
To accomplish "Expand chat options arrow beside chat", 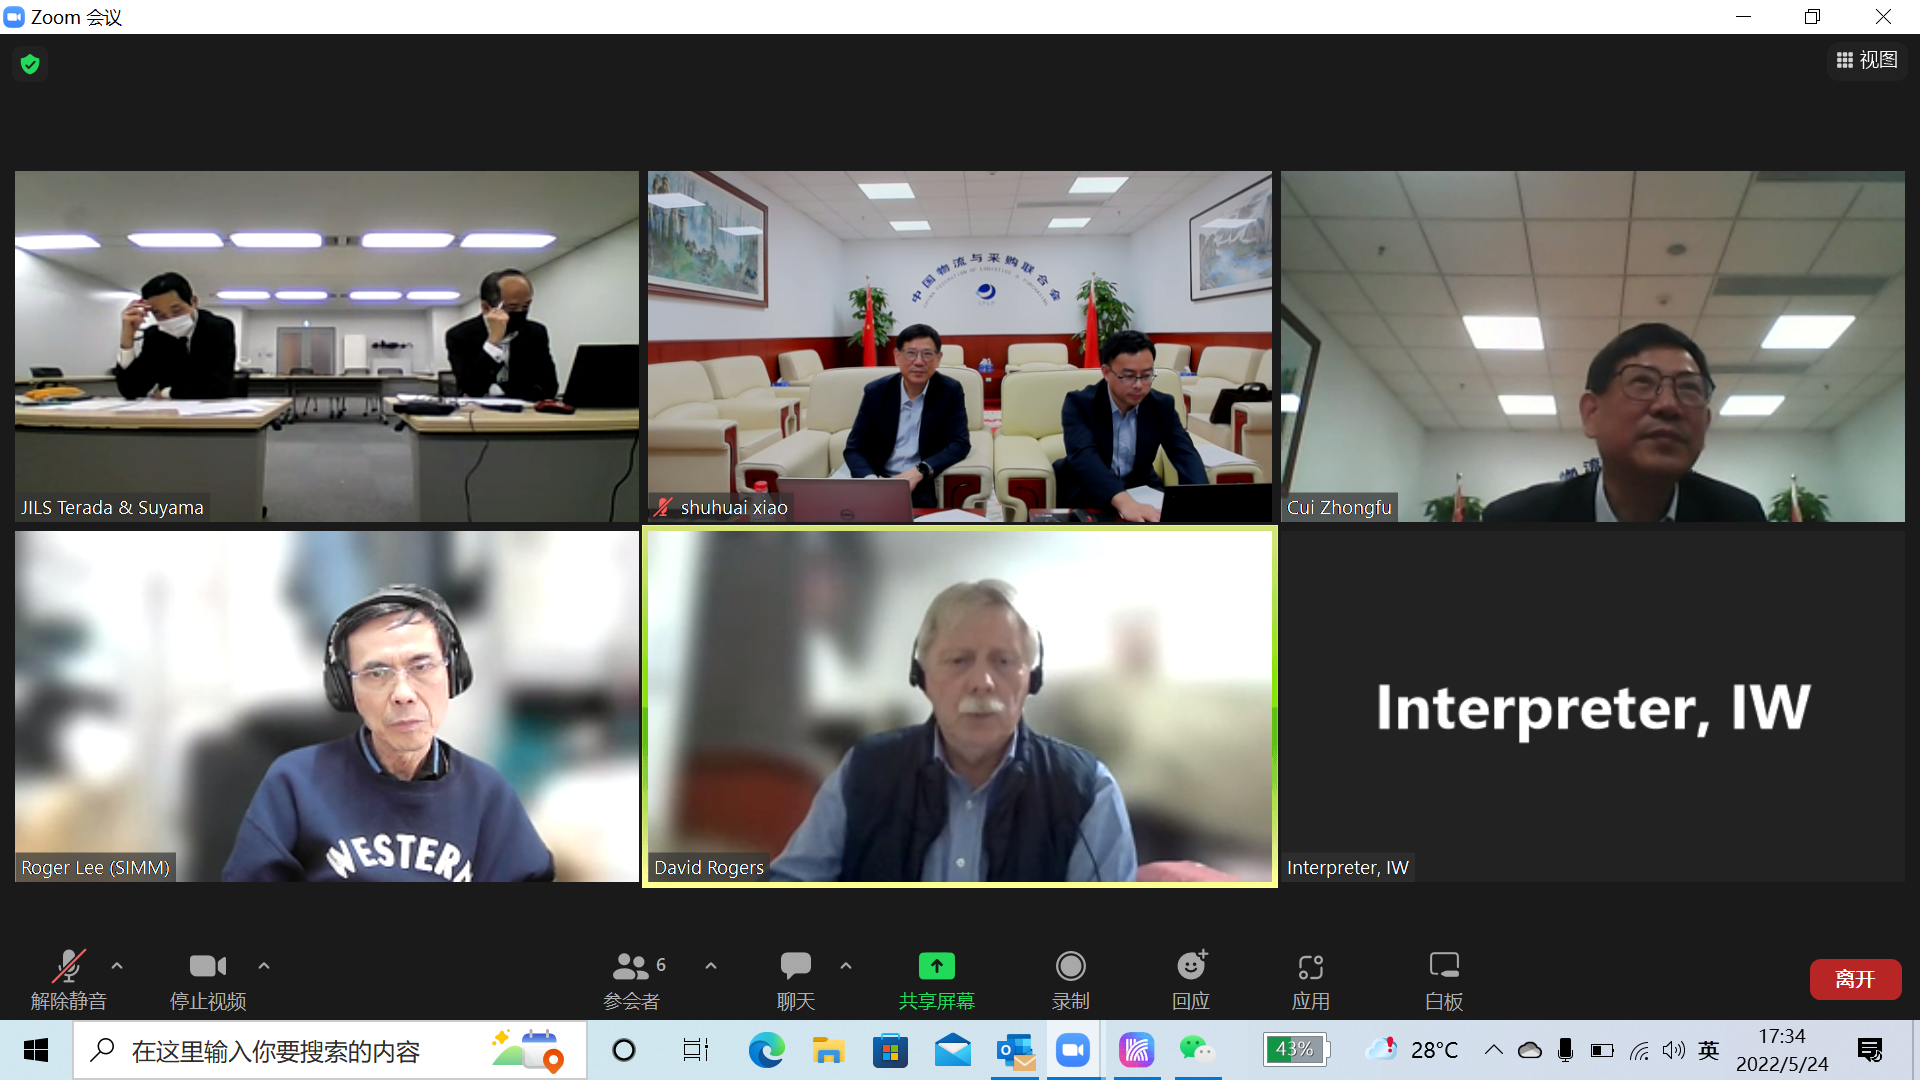I will [846, 966].
